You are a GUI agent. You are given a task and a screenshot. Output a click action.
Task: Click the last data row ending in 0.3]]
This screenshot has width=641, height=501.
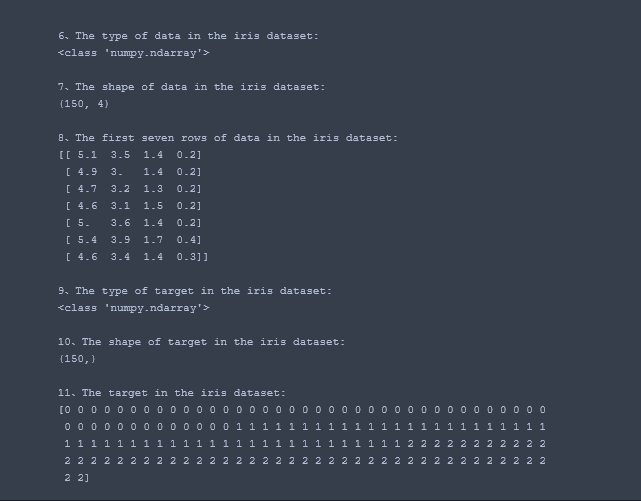tap(136, 257)
